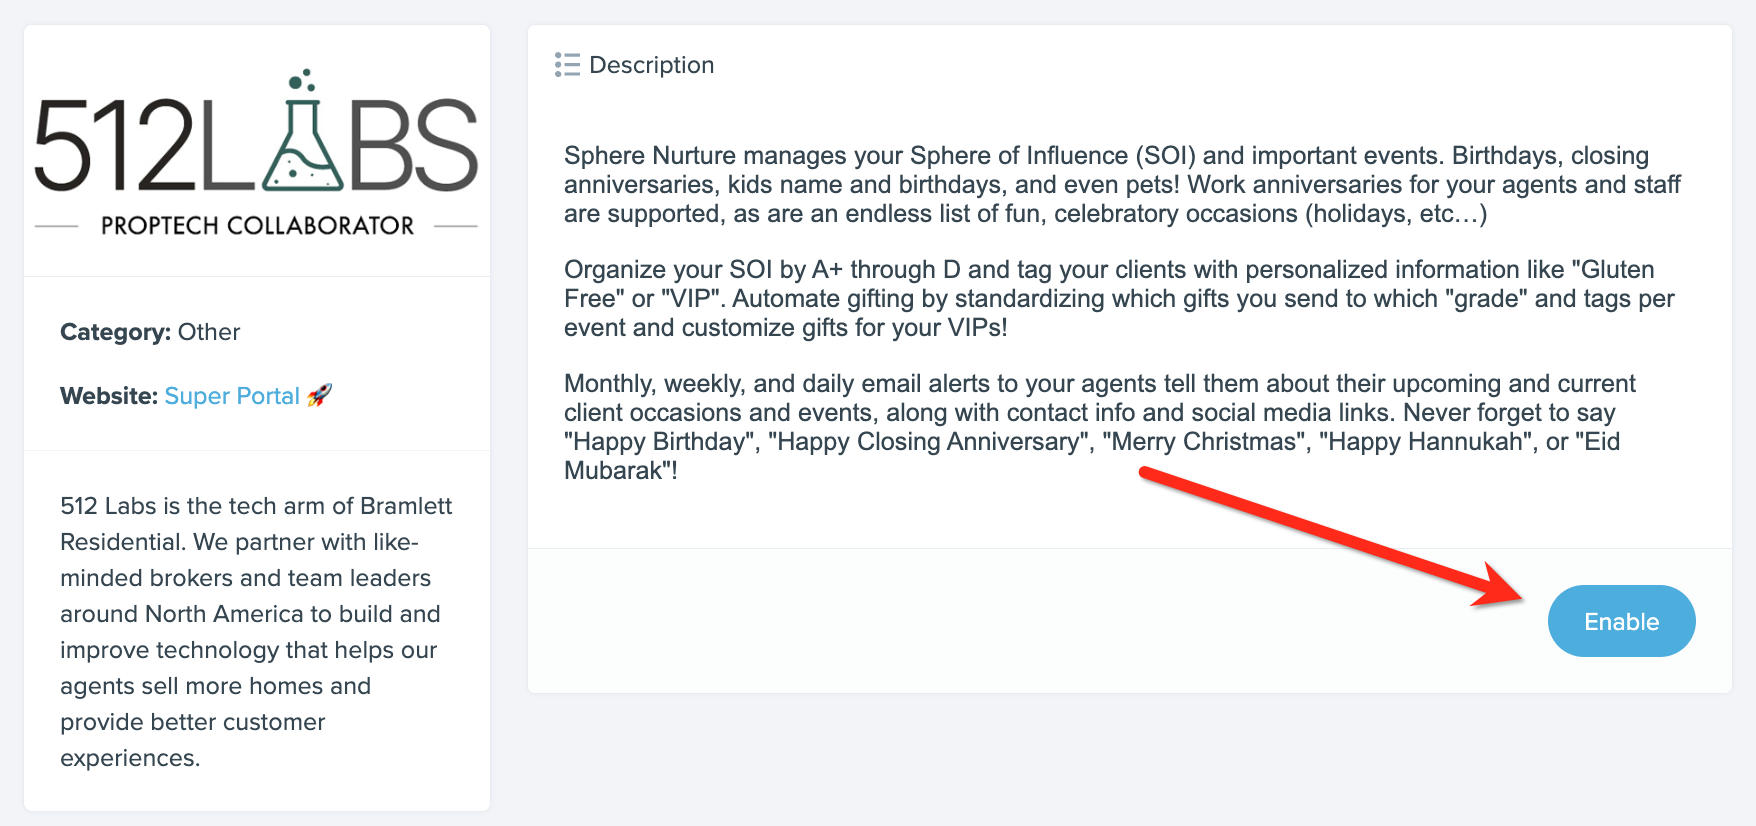The image size is (1756, 826).
Task: Click the Category label
Action: (115, 332)
